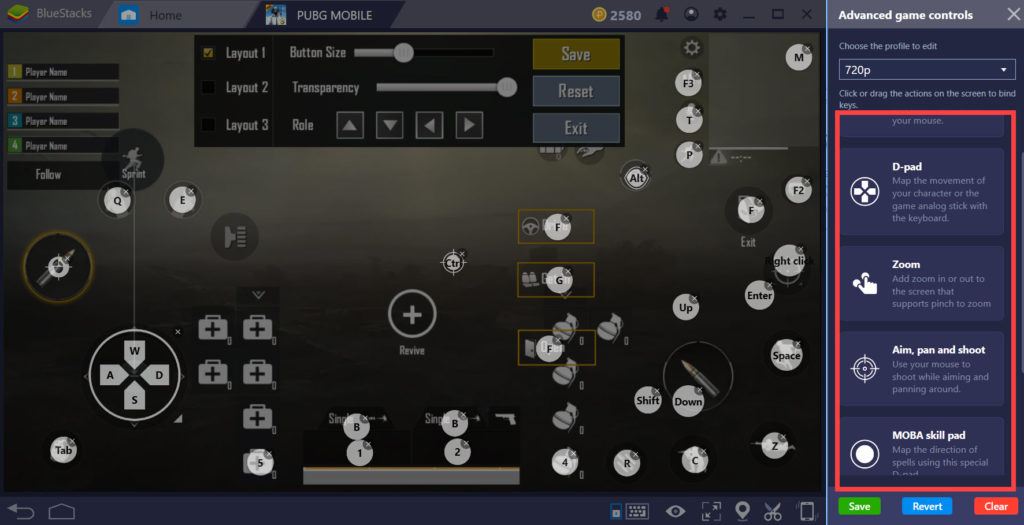The image size is (1024, 525).
Task: Click the scissors screenshot icon
Action: pyautogui.click(x=772, y=511)
